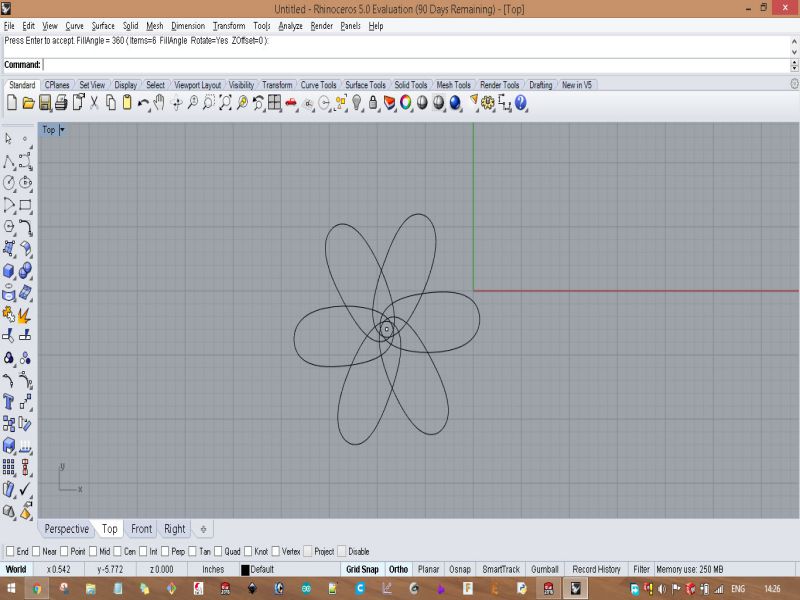Print with the printer icon
Screen dimensions: 800x600
tap(61, 103)
